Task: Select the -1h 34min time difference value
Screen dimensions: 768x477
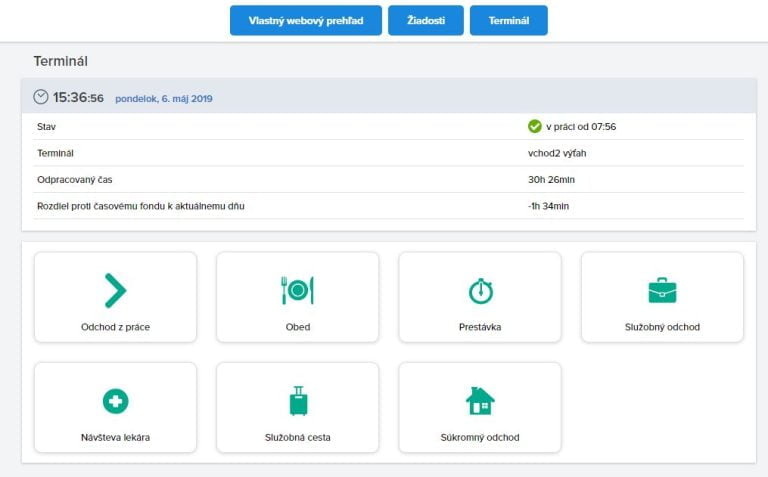Action: 548,206
